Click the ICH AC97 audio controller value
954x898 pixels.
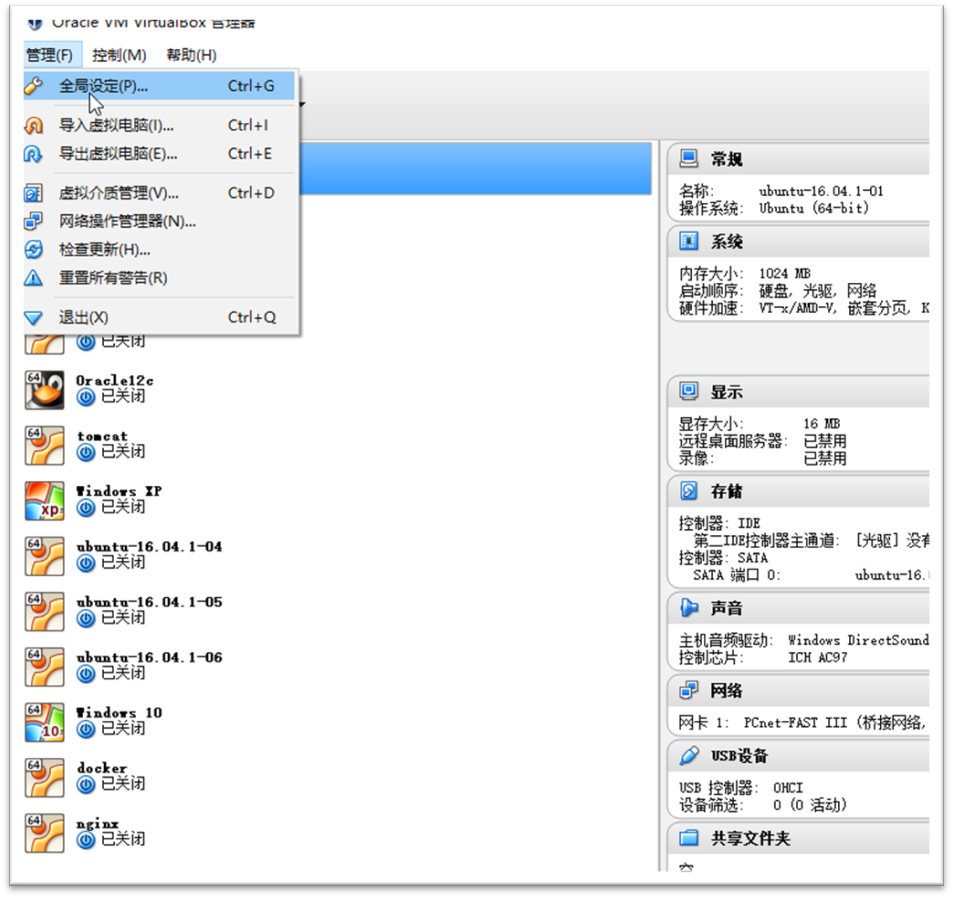pos(818,658)
